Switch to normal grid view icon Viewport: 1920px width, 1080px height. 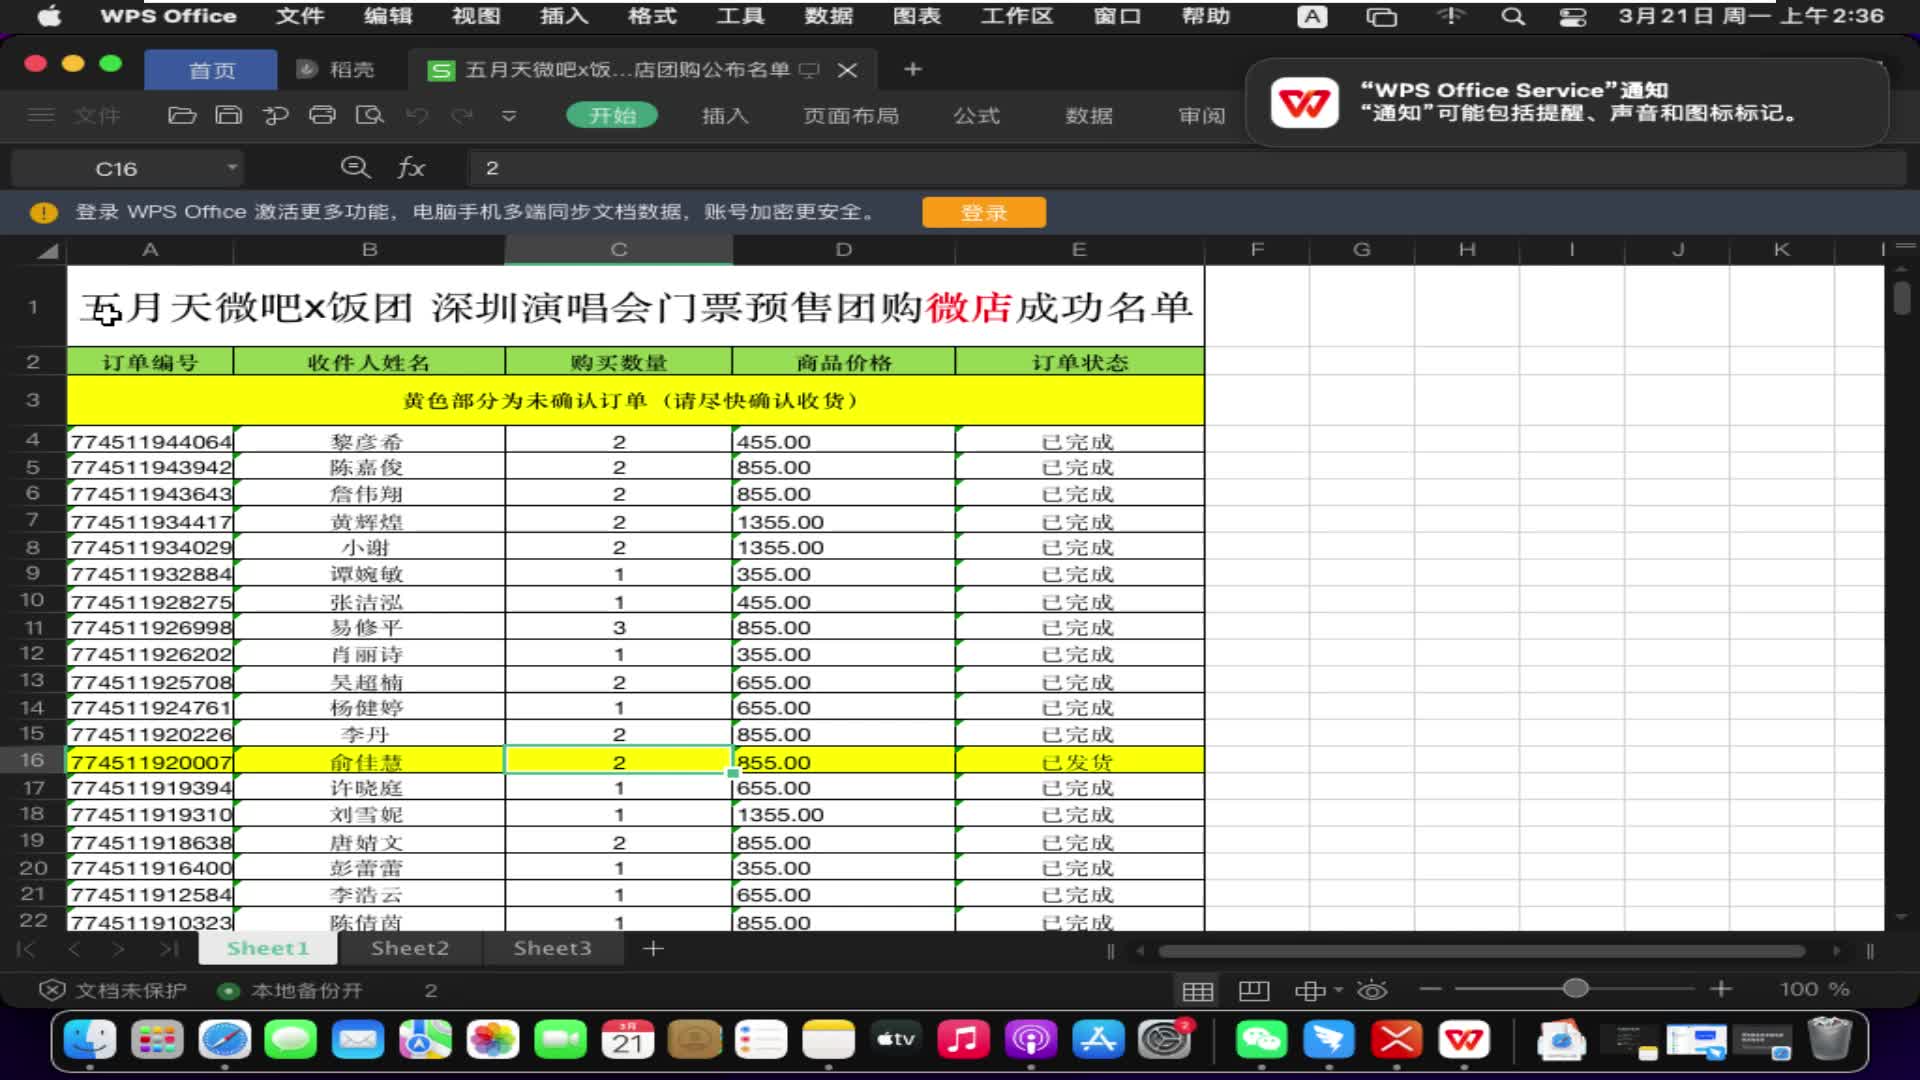[x=1197, y=990]
